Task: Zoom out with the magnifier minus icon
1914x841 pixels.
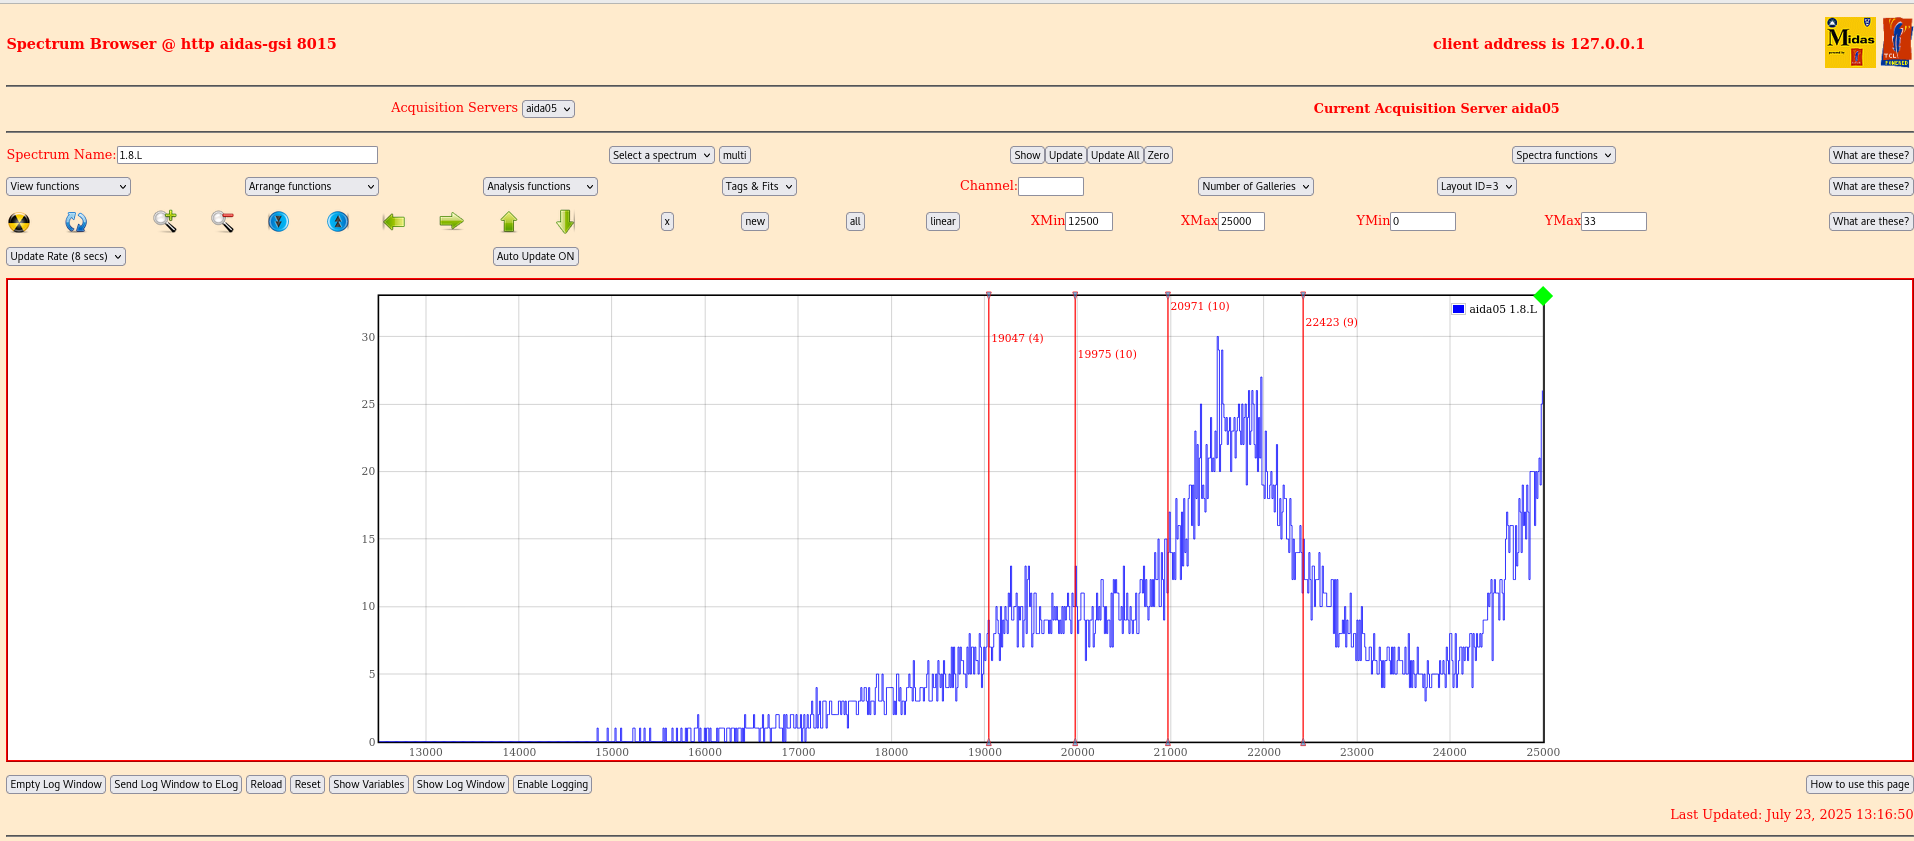Action: [222, 221]
